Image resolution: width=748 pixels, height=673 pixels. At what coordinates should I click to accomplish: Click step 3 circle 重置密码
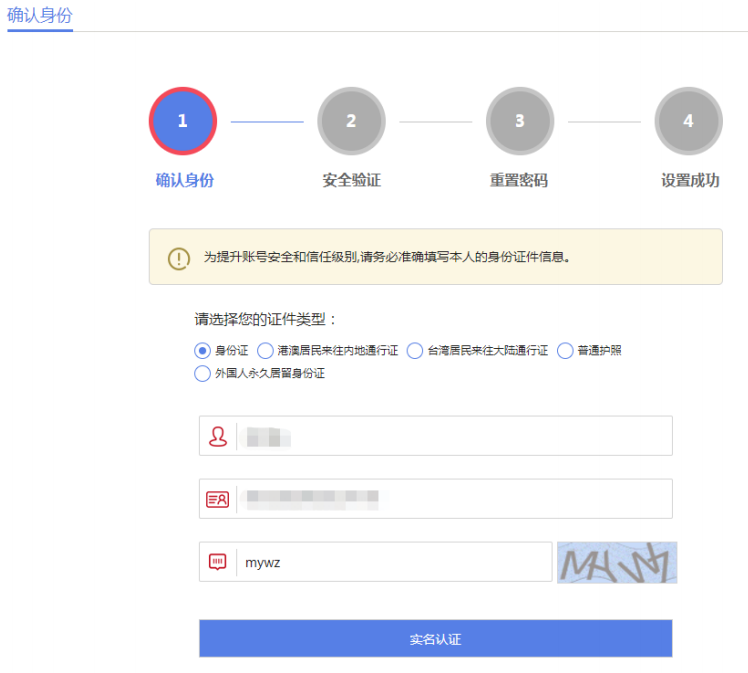(x=519, y=121)
